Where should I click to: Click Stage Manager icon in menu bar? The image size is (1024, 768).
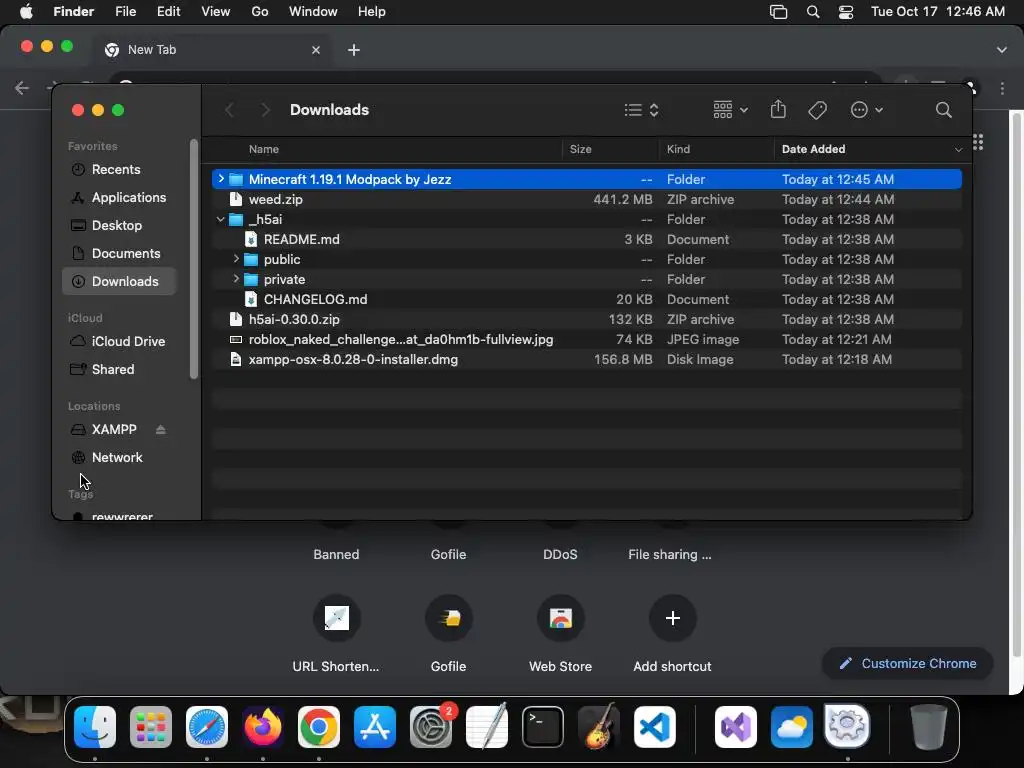[x=778, y=12]
